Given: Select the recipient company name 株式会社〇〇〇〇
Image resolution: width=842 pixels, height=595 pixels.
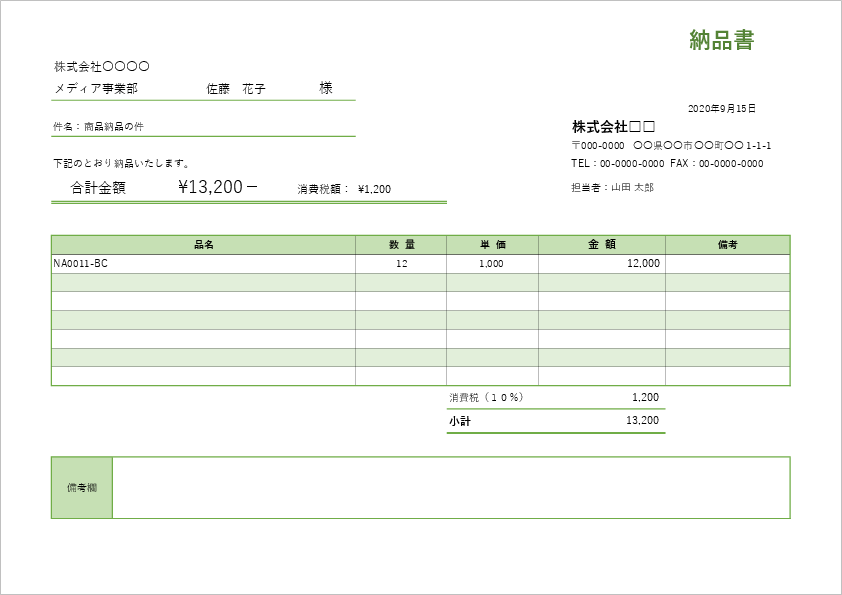Looking at the screenshot, I should [101, 67].
